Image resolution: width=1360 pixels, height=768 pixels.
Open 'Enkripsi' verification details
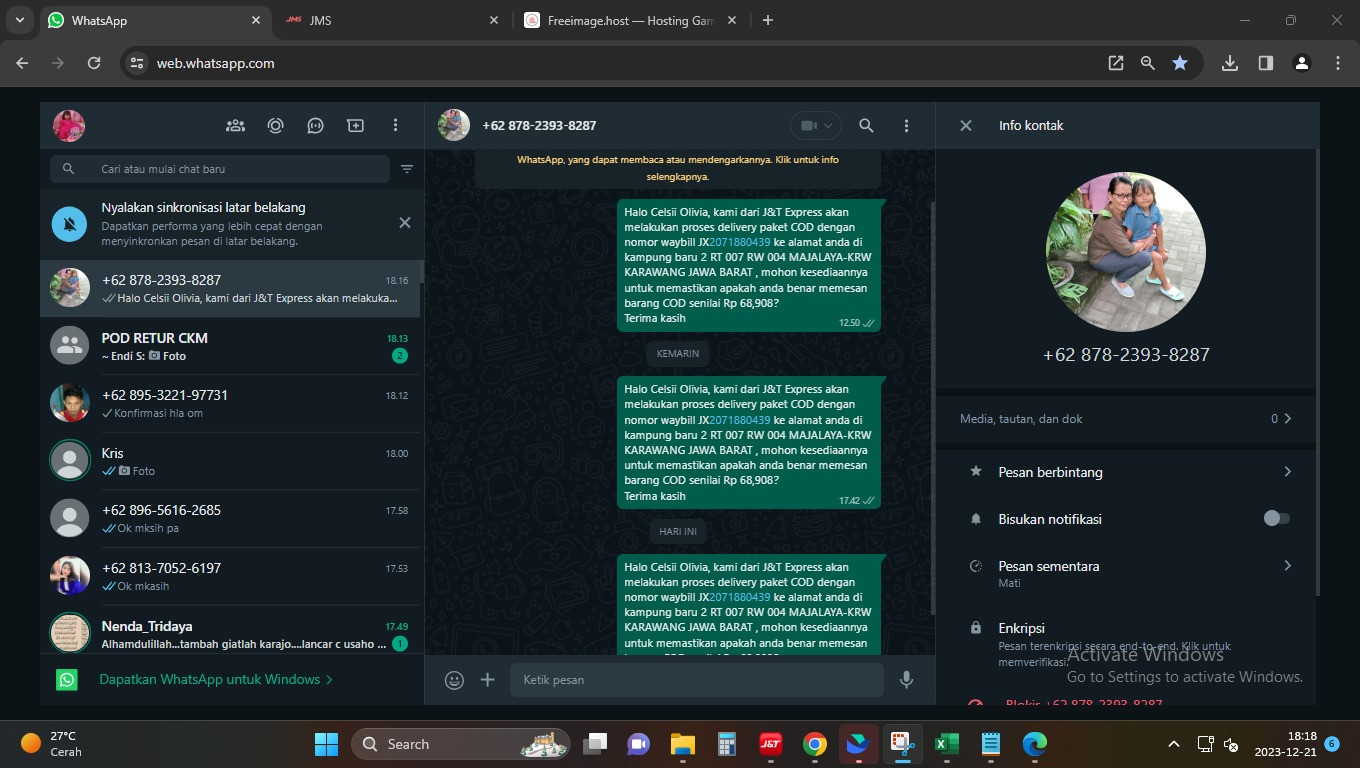(1126, 643)
